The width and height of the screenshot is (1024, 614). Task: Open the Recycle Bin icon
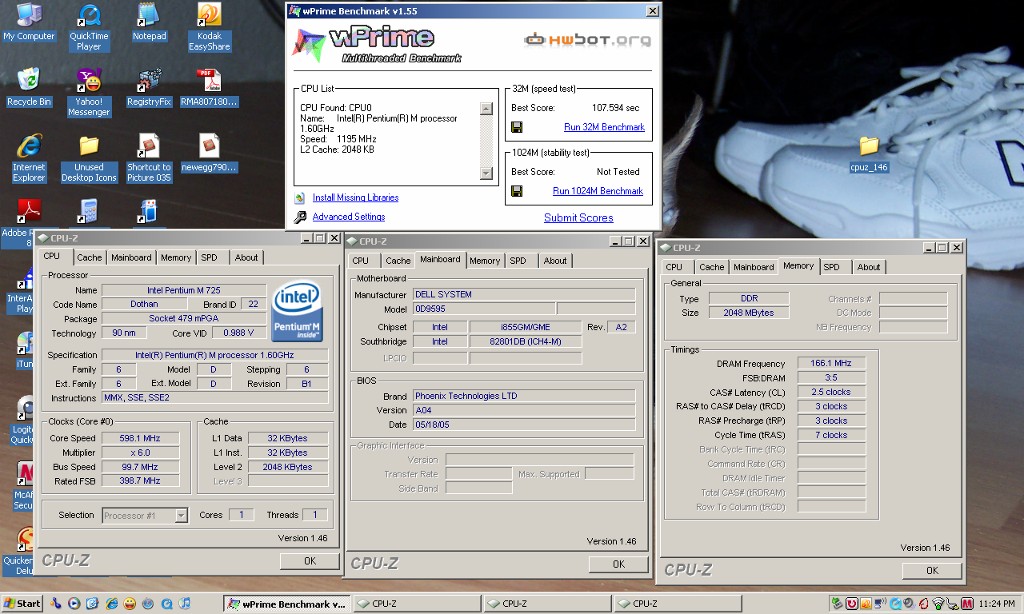pyautogui.click(x=29, y=88)
